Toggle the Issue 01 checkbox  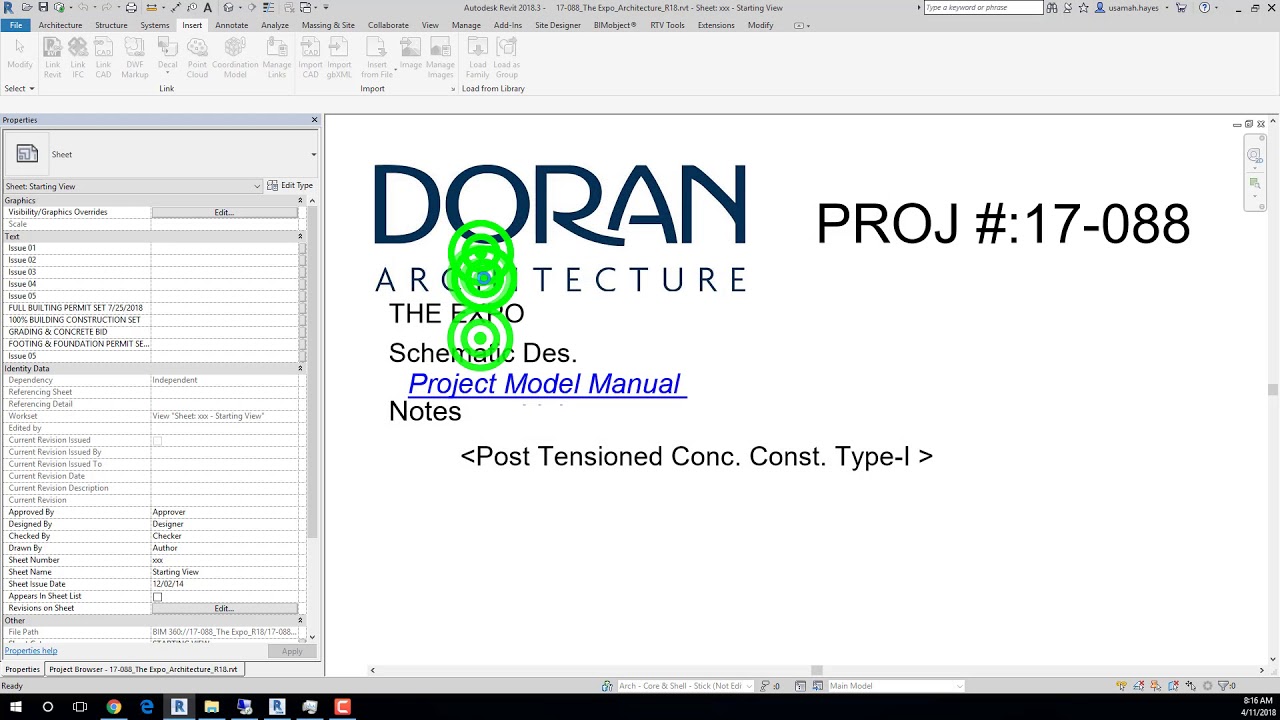302,248
